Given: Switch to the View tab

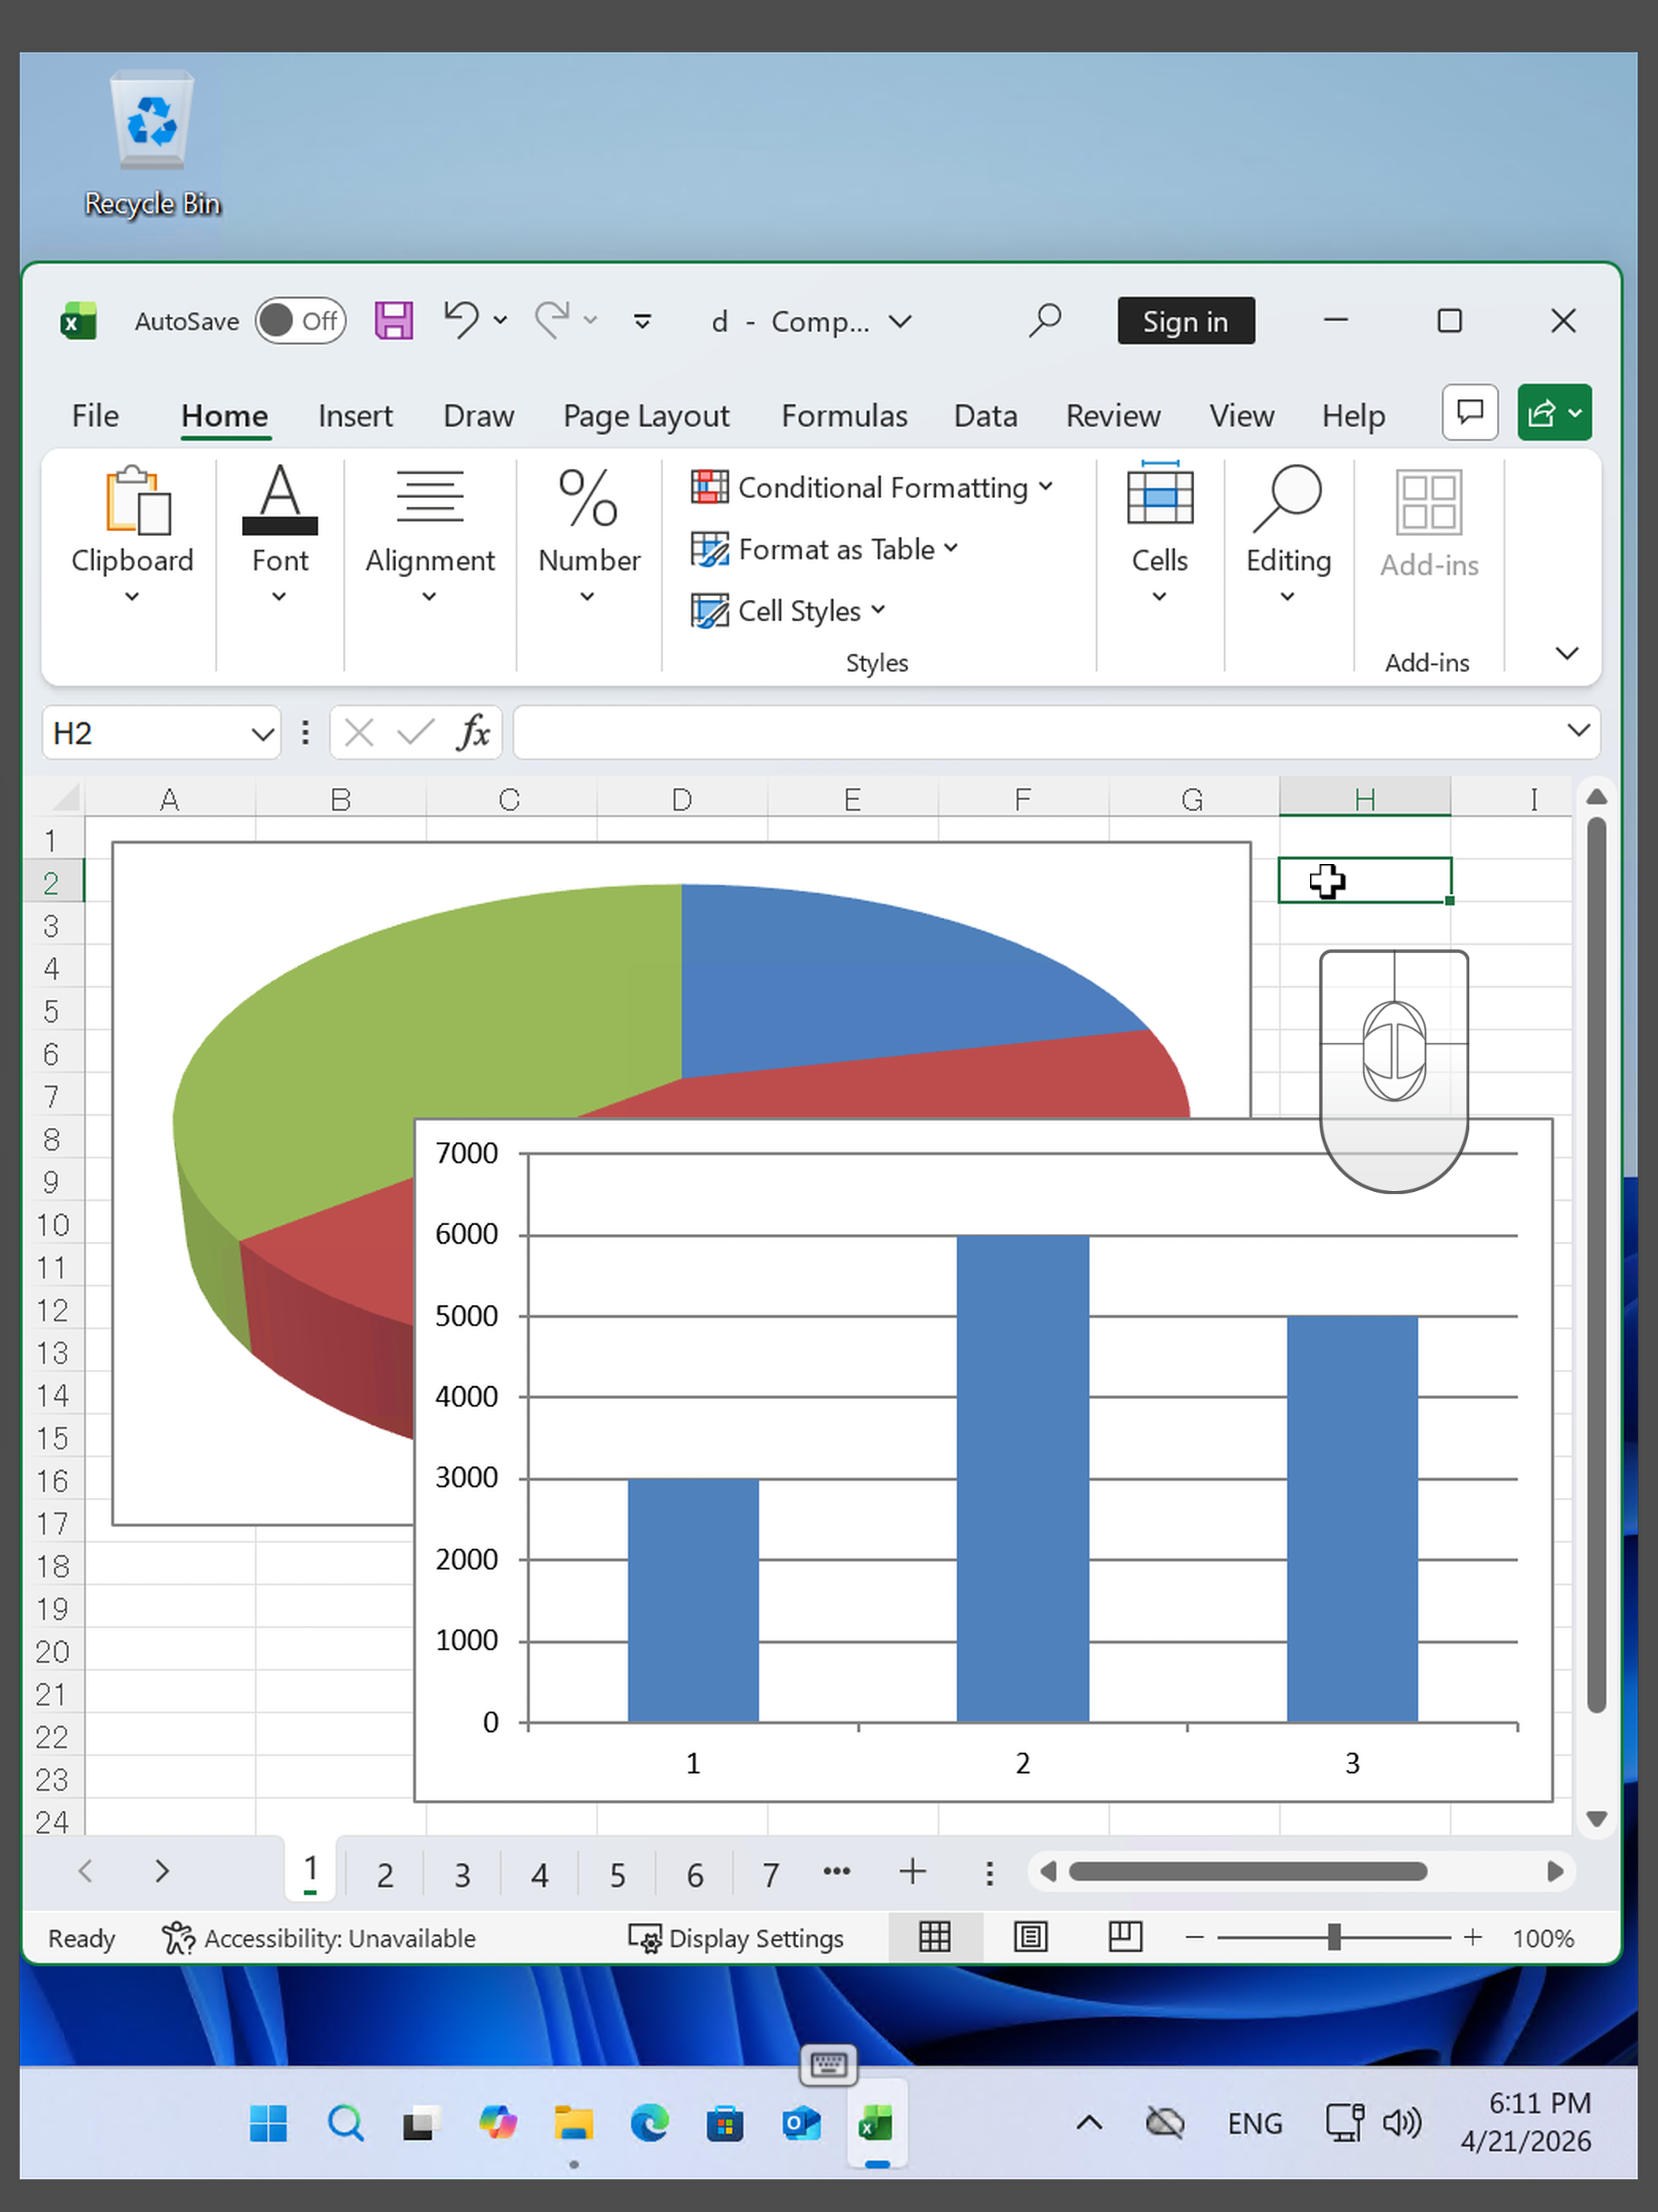Looking at the screenshot, I should pyautogui.click(x=1241, y=416).
